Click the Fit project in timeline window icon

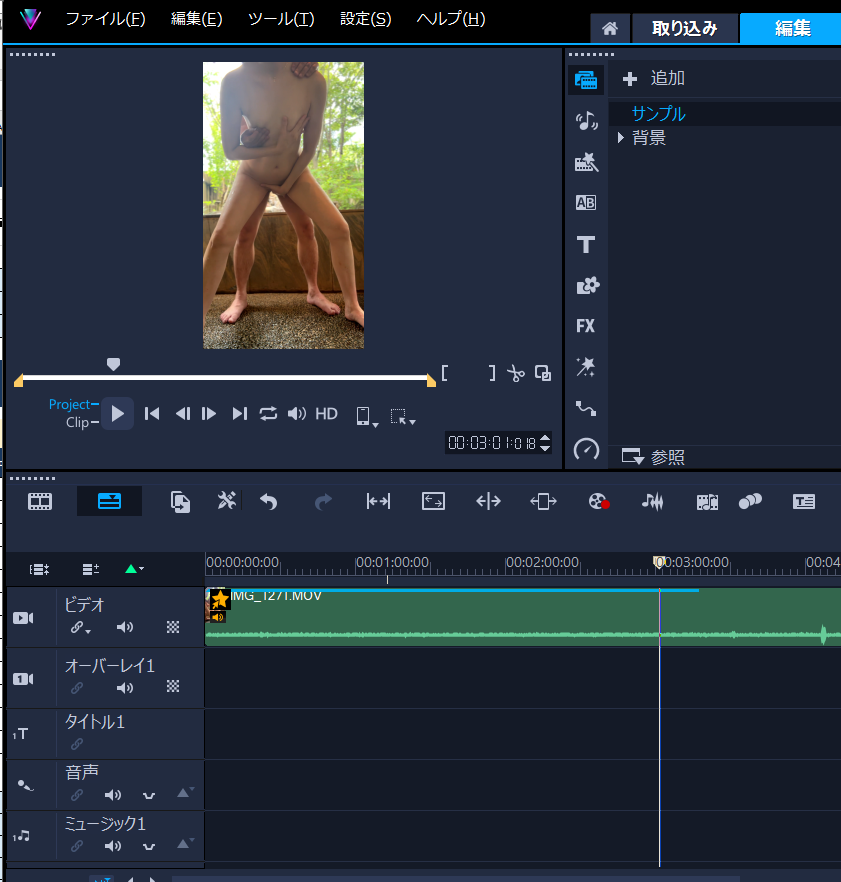tap(433, 501)
